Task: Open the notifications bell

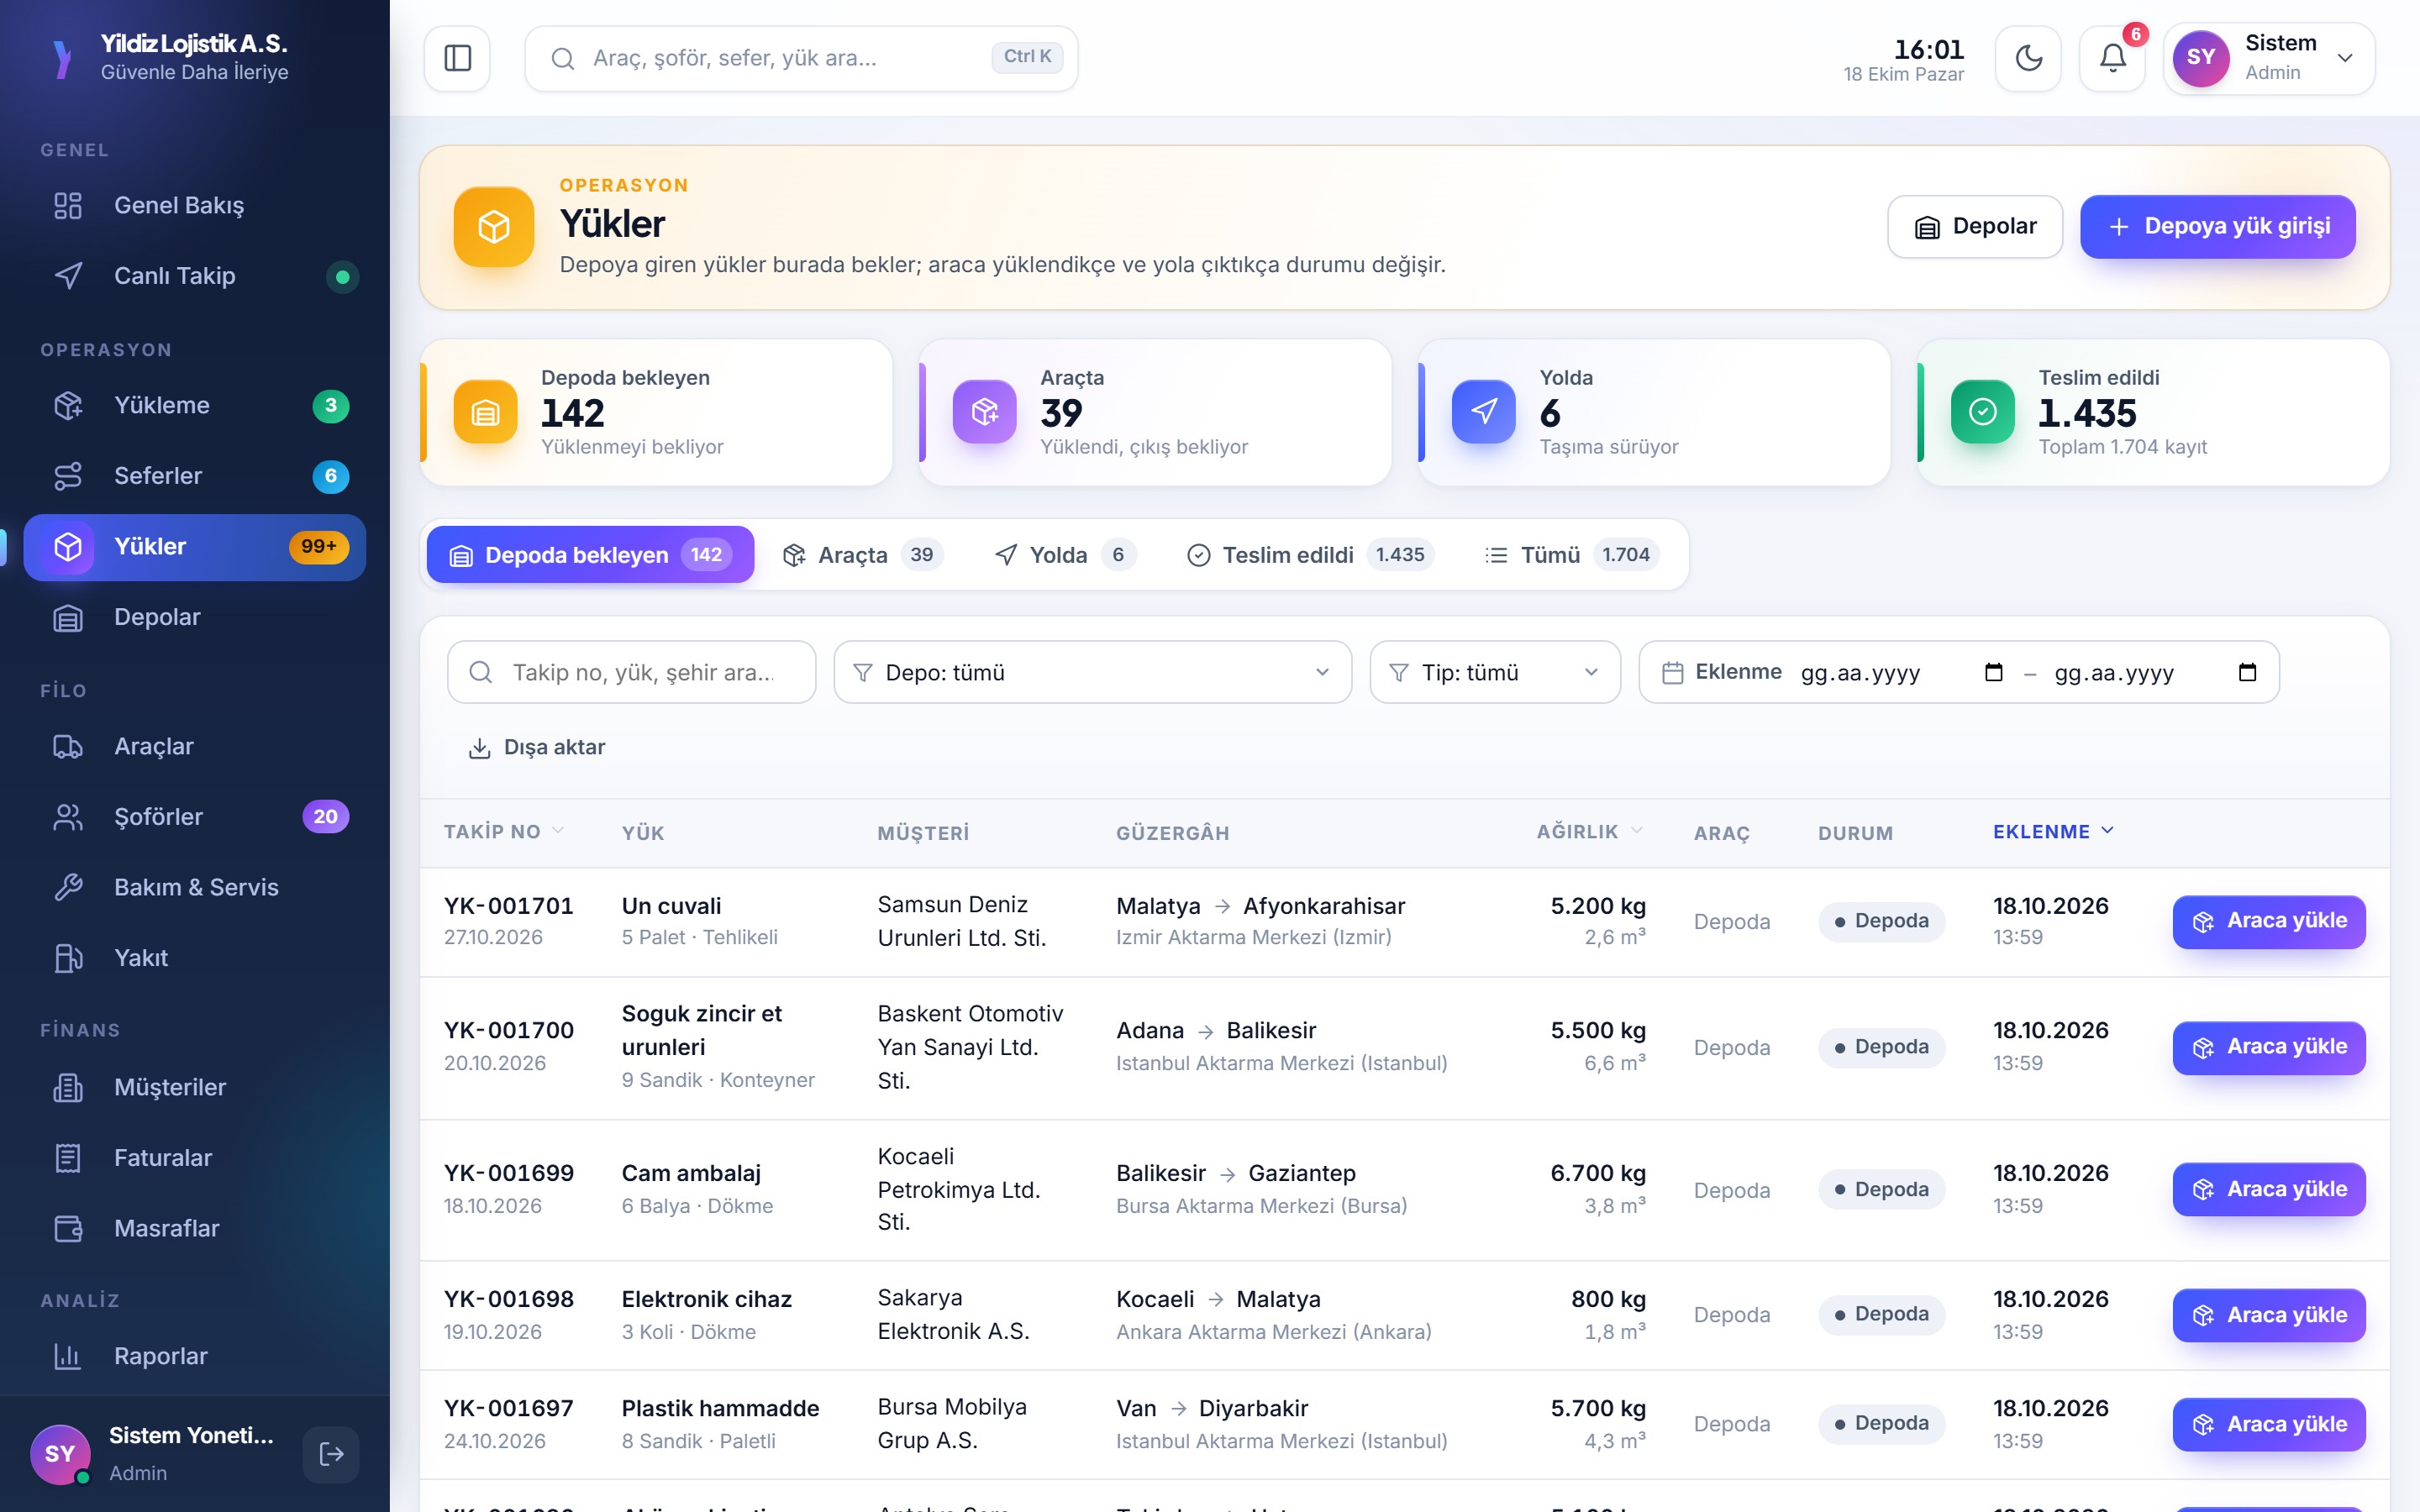Action: [x=2112, y=58]
